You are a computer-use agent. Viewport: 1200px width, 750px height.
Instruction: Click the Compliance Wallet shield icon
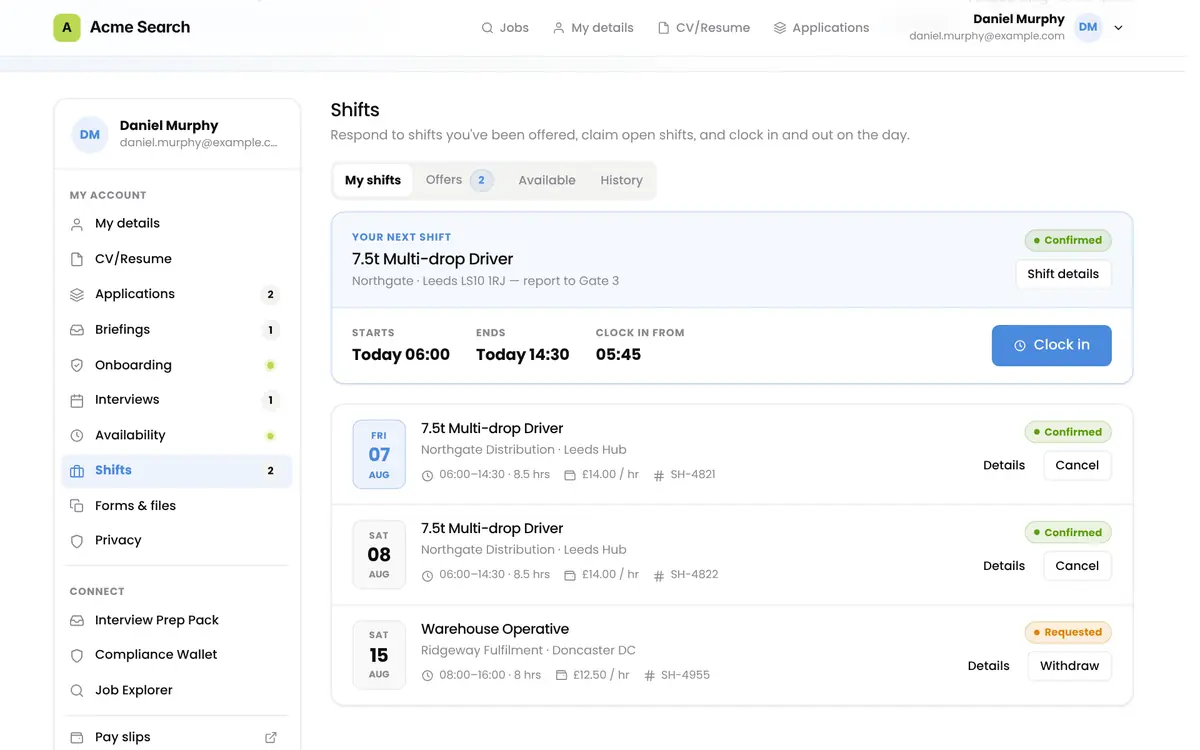[77, 656]
